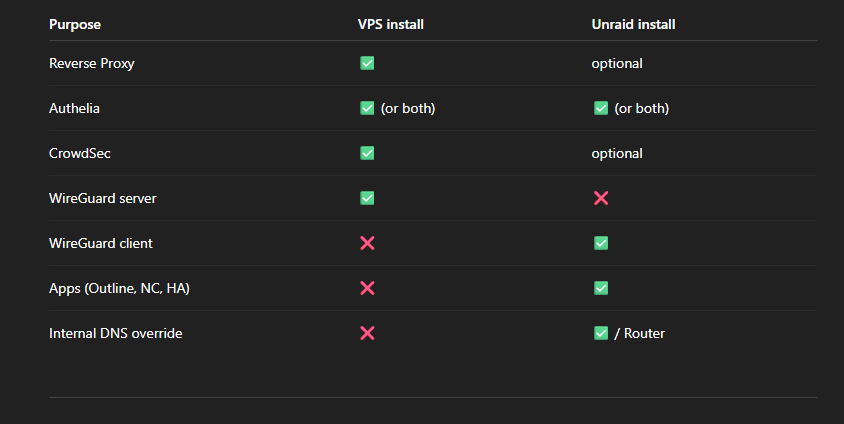This screenshot has height=424, width=844.
Task: Click VPS red X for Apps row
Action: coord(367,288)
